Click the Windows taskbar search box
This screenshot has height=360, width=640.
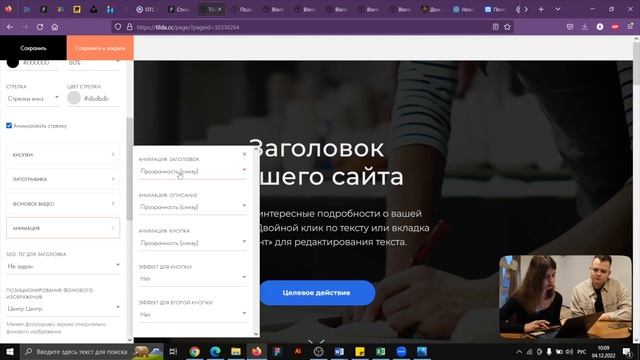pos(92,351)
